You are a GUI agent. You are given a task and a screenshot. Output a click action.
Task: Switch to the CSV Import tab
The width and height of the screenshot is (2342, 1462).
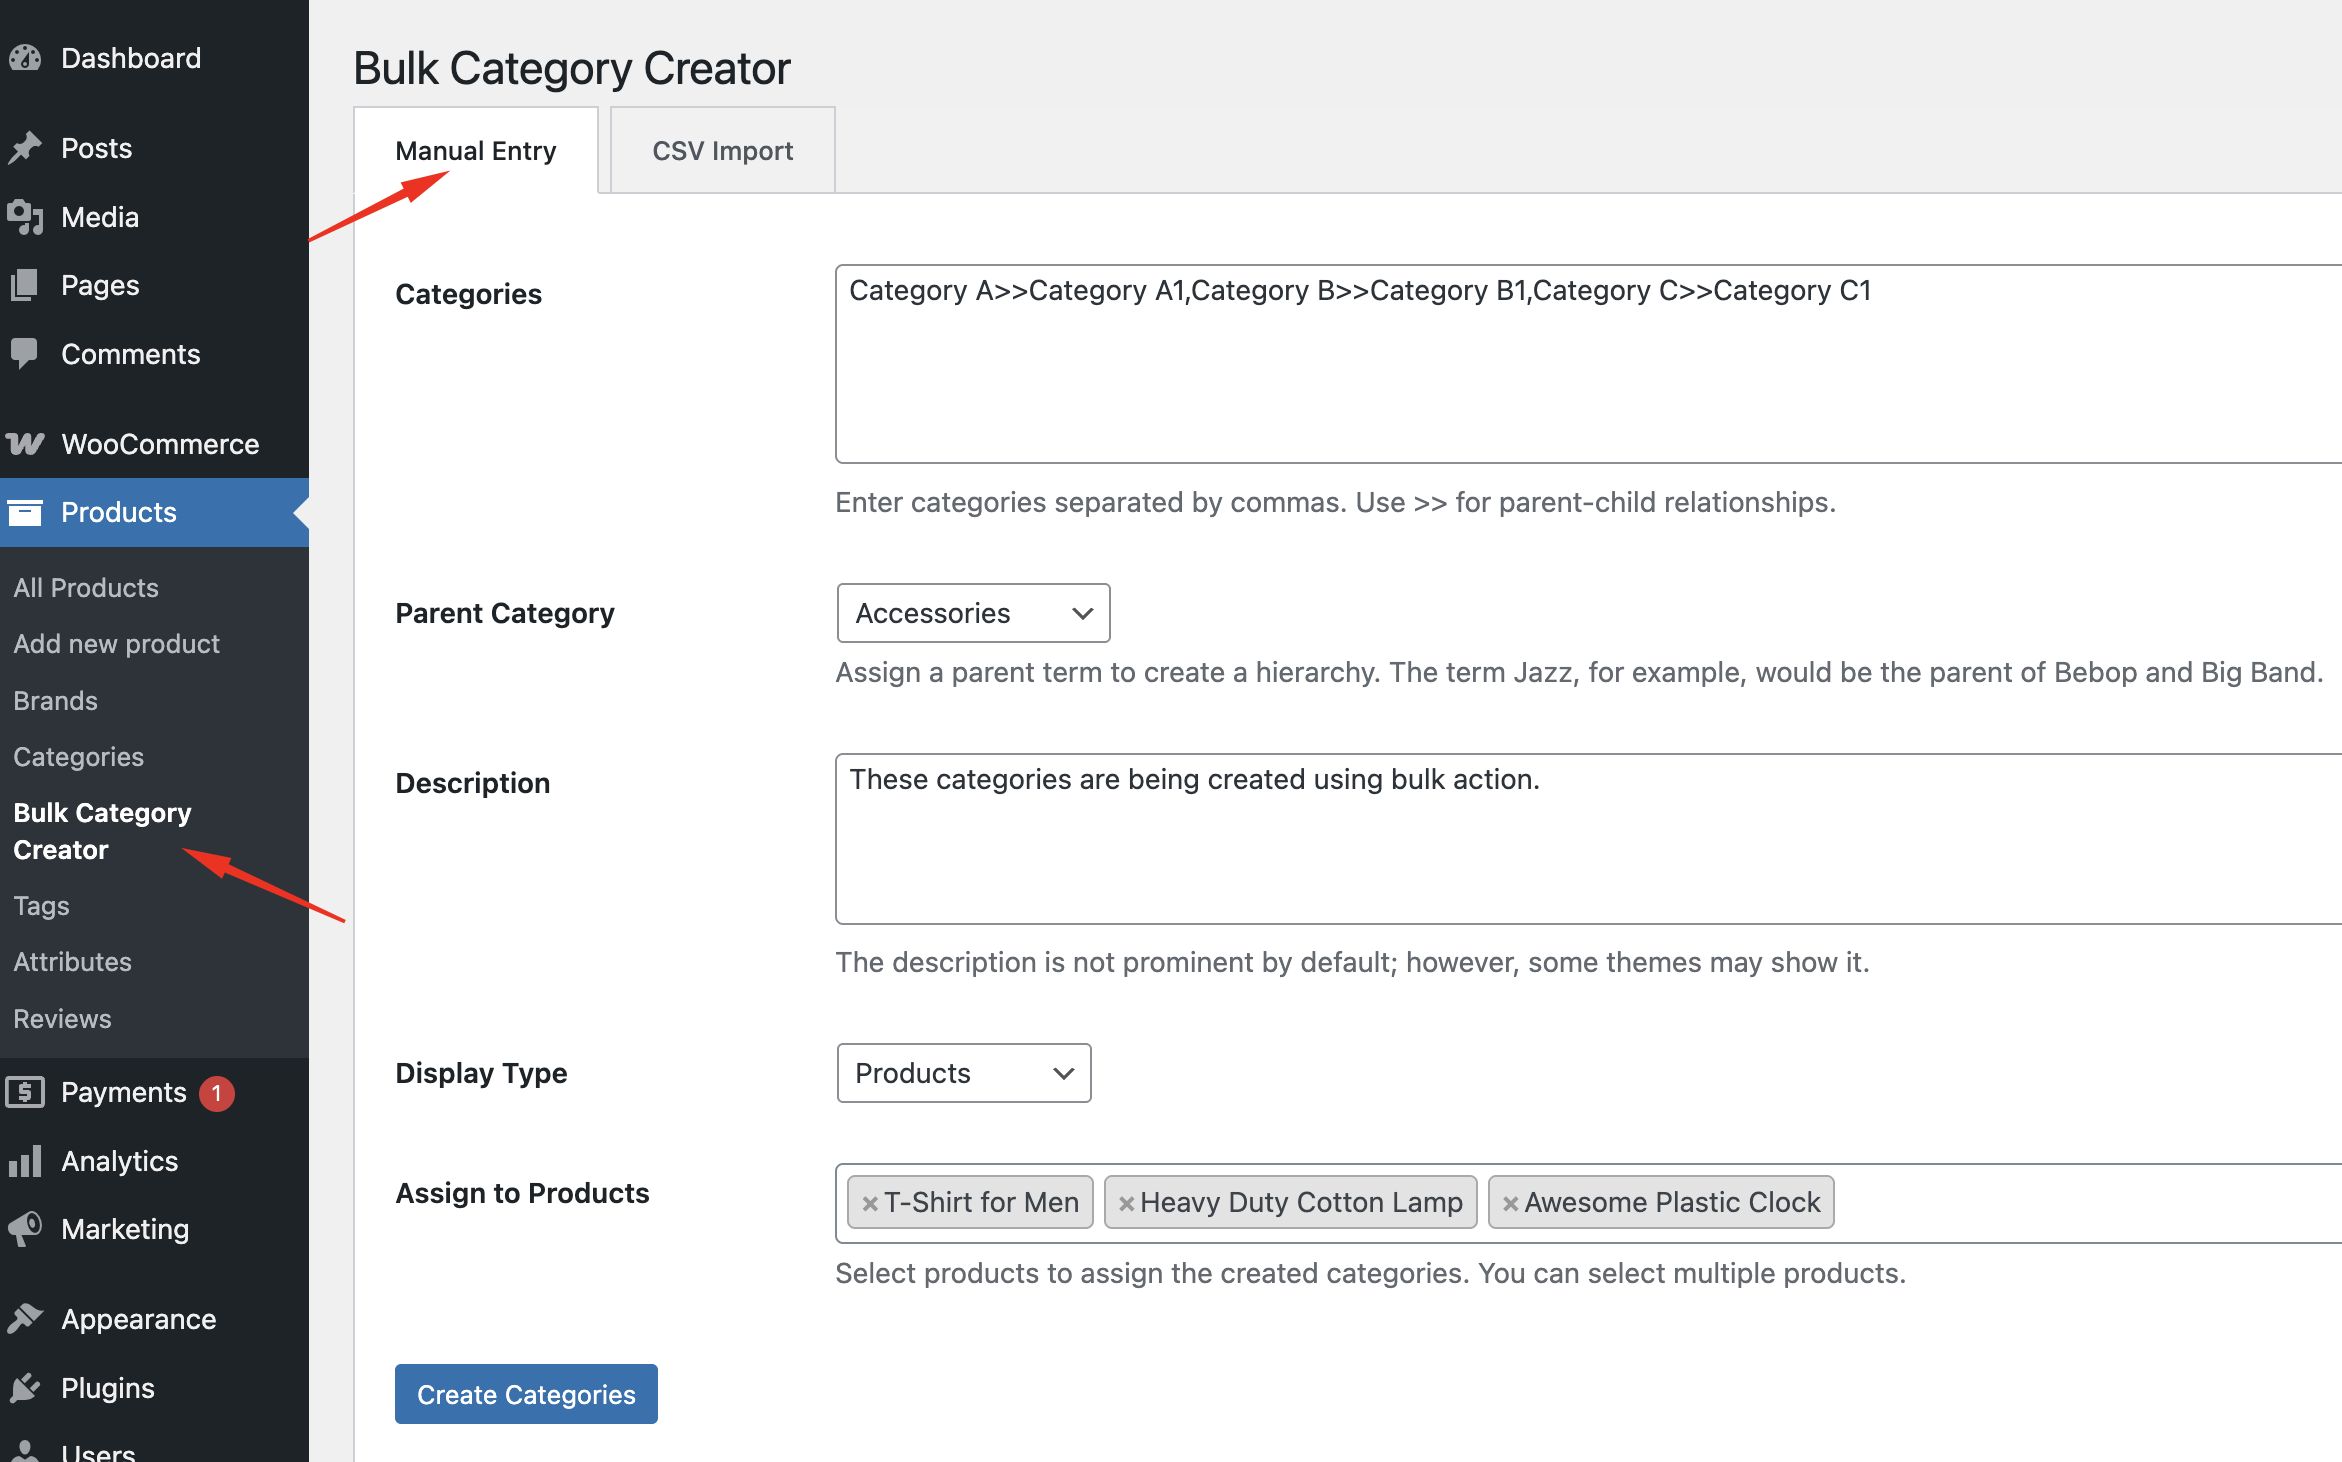[x=722, y=150]
